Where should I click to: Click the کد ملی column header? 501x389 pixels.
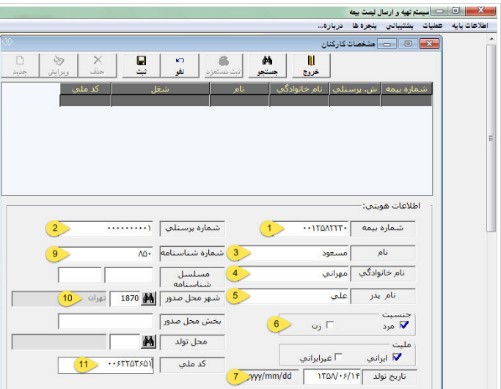85,89
